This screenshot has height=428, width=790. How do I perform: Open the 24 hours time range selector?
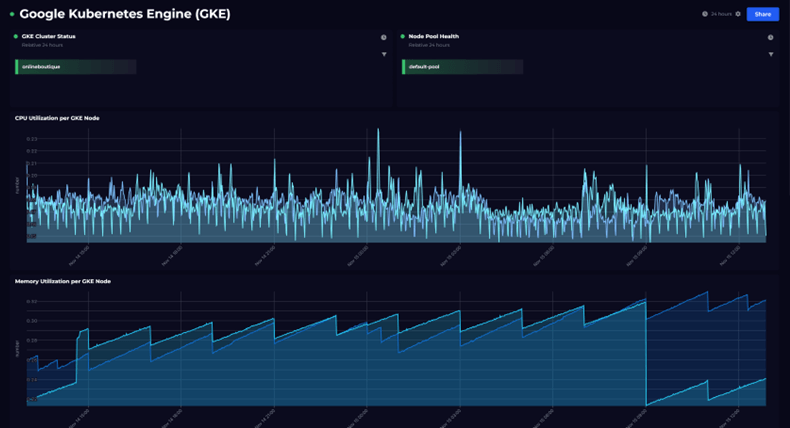click(x=720, y=14)
